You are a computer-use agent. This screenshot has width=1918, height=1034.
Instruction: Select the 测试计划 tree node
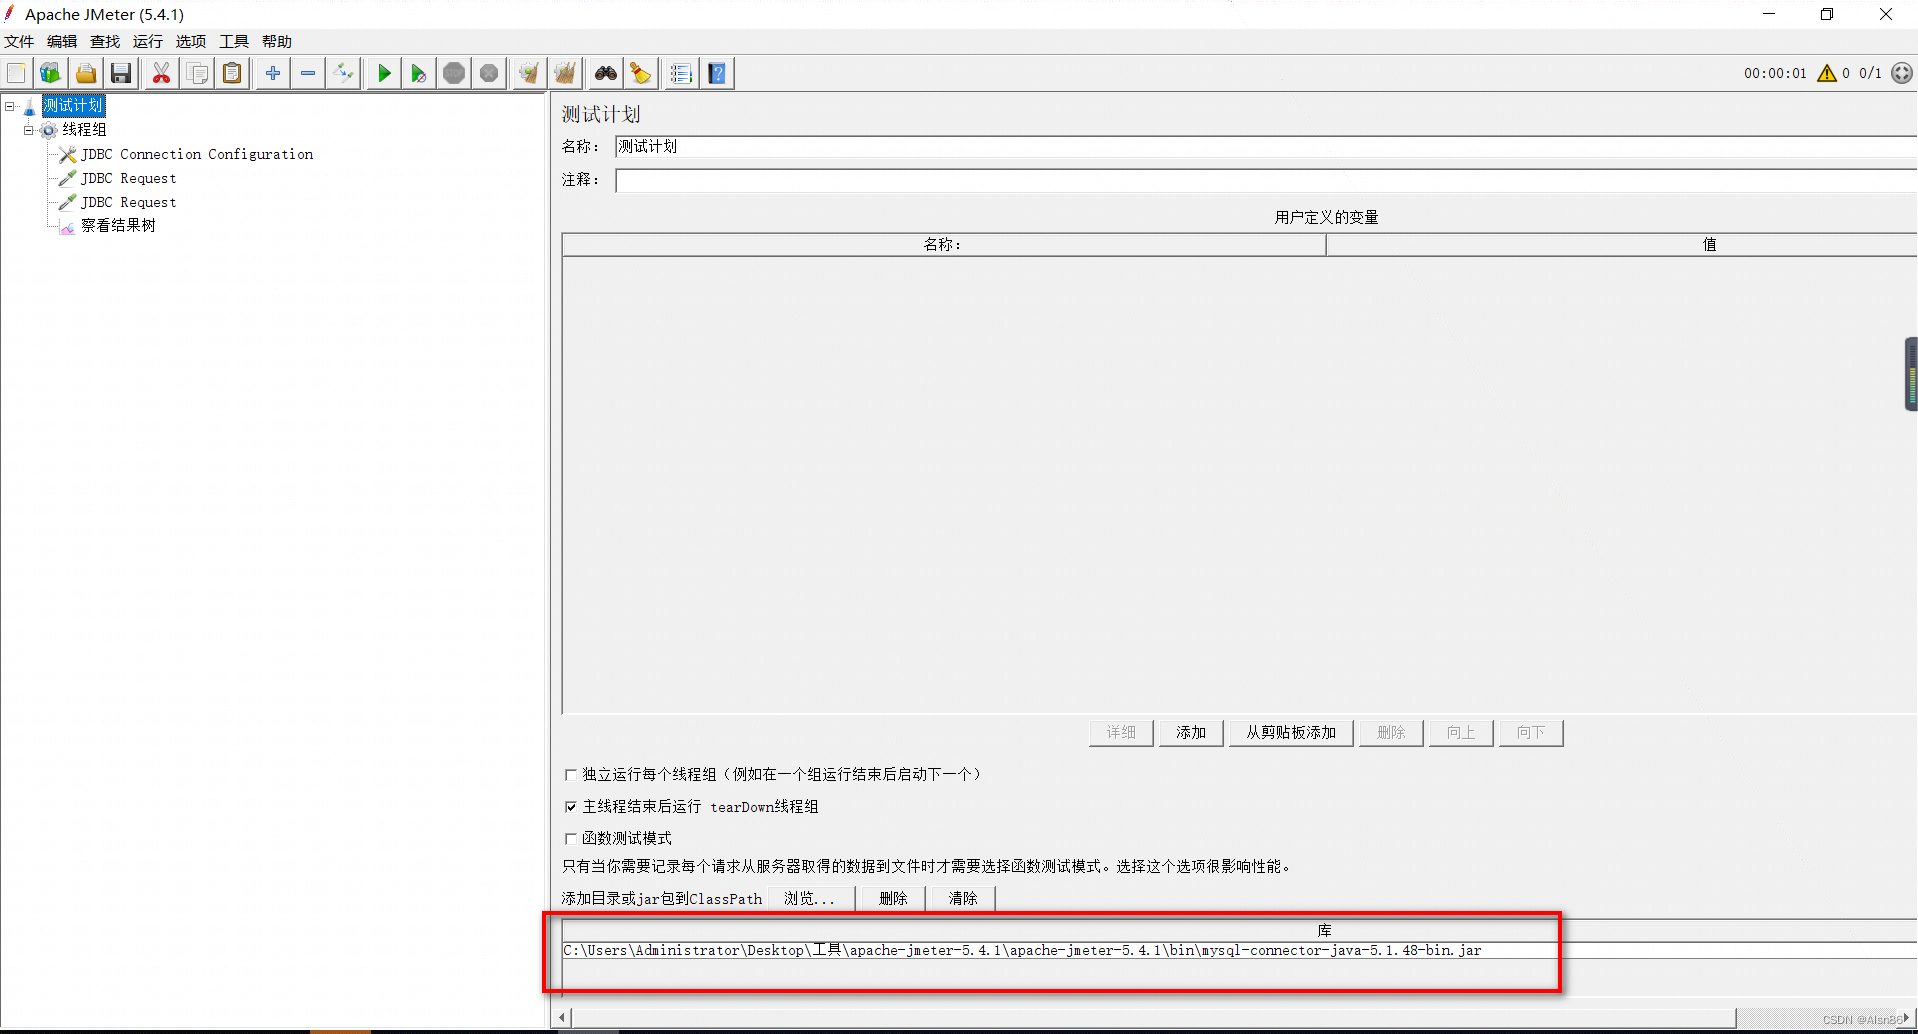[73, 106]
